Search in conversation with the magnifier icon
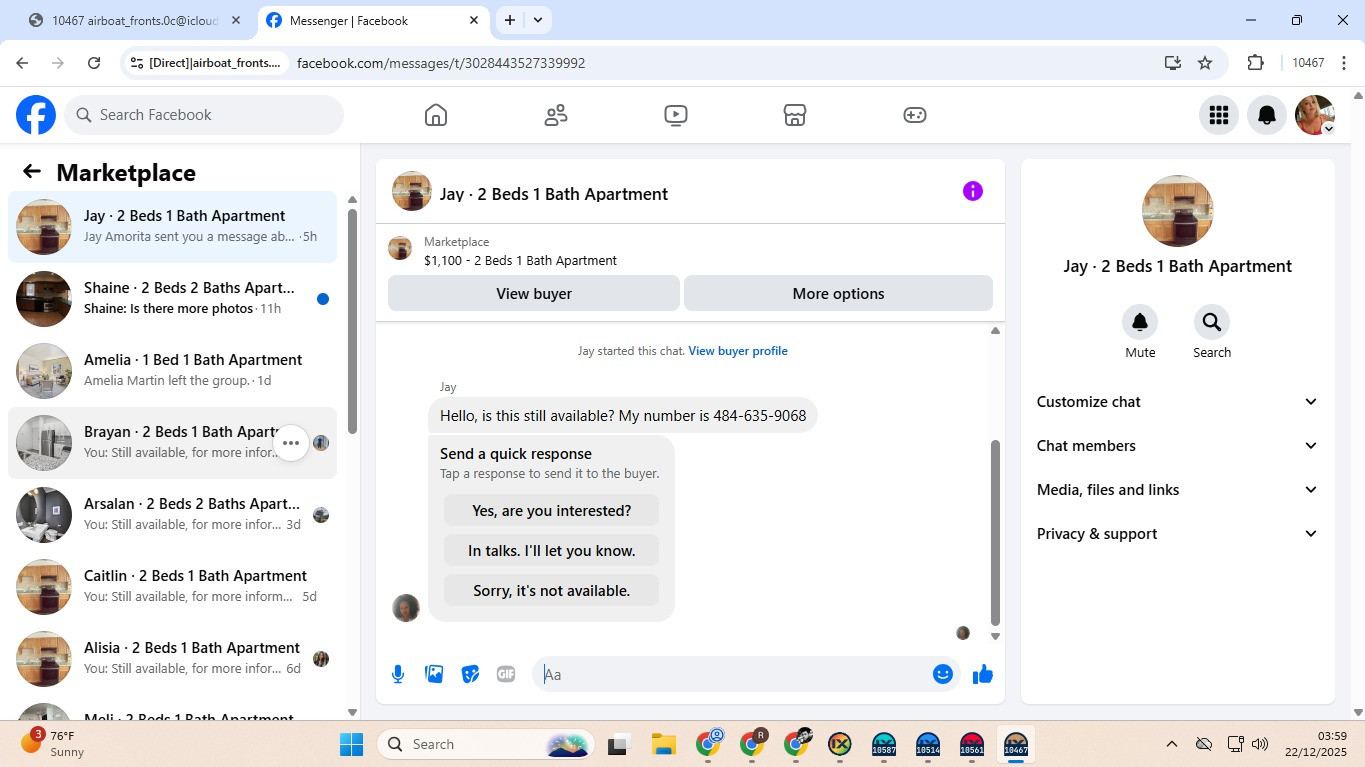1365x767 pixels. (1212, 322)
